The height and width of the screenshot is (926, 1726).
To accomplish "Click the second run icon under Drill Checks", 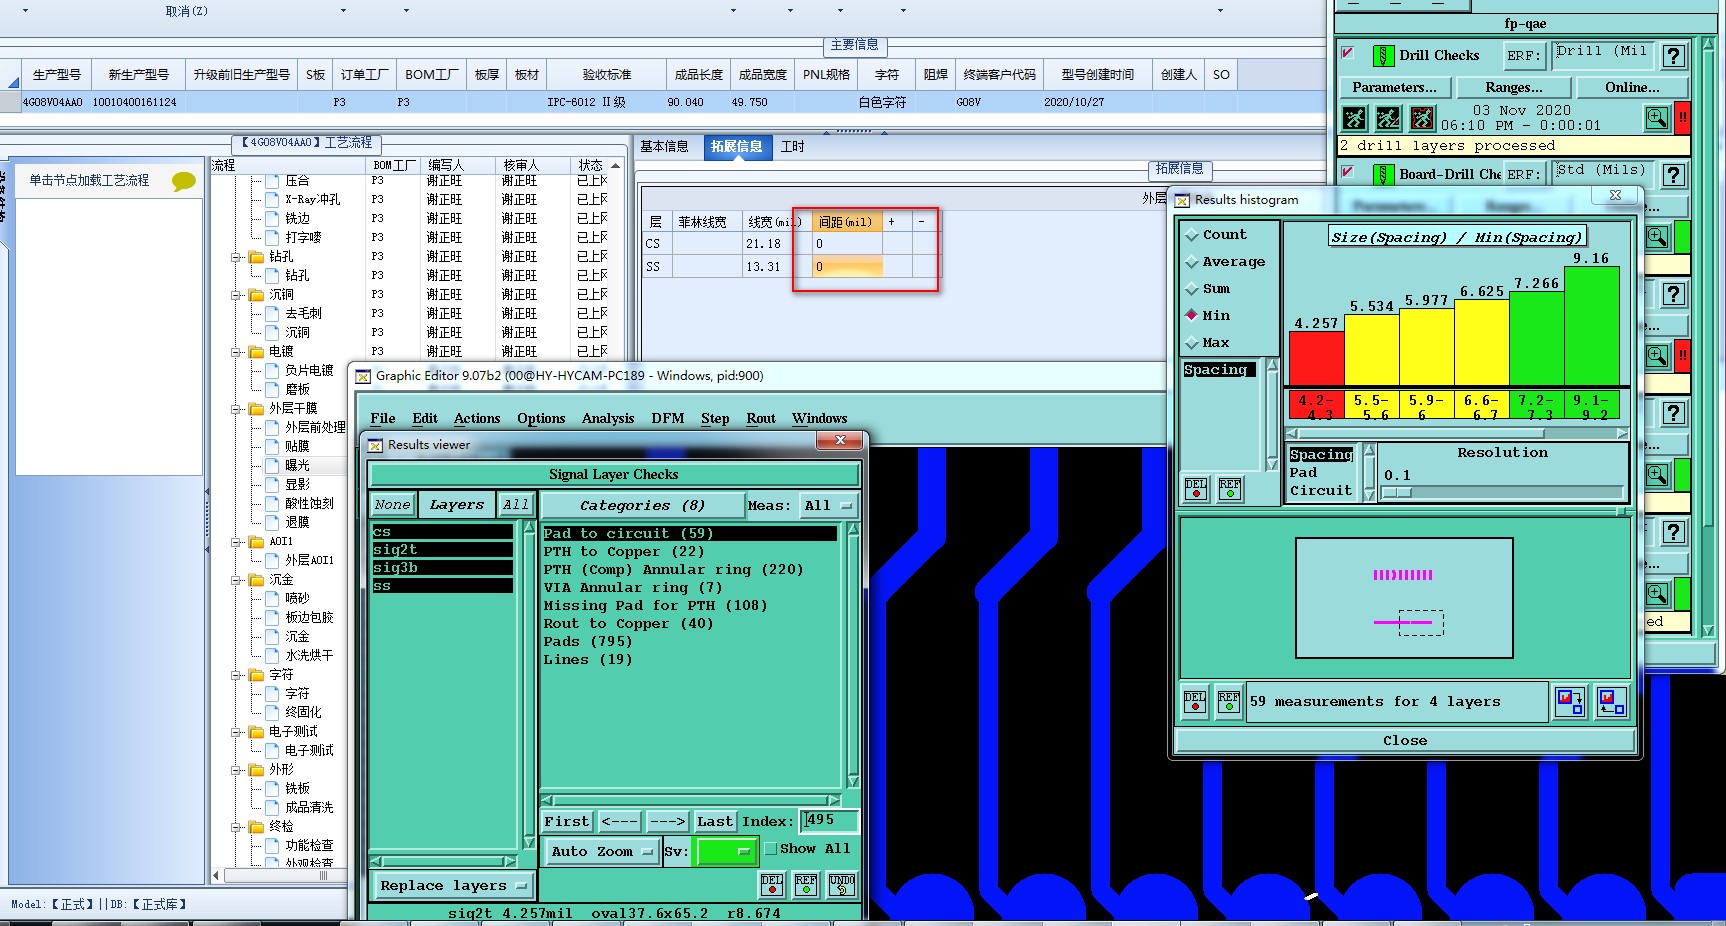I will click(x=1388, y=118).
